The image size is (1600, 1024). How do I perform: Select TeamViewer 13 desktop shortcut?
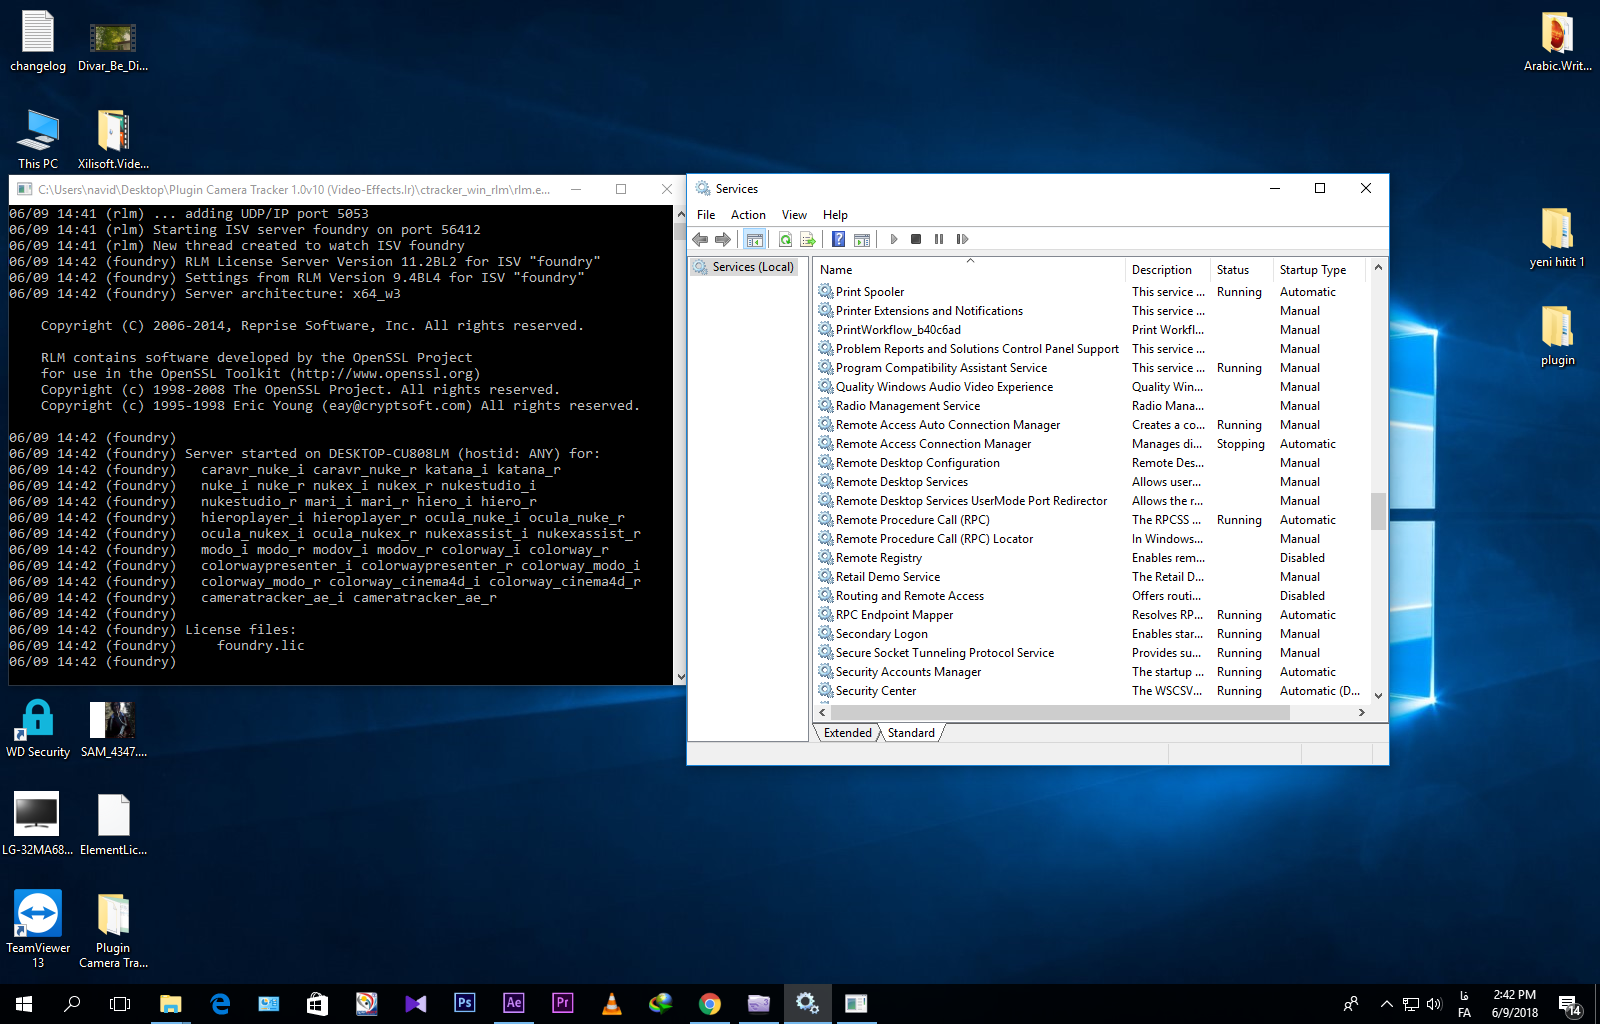(x=38, y=929)
